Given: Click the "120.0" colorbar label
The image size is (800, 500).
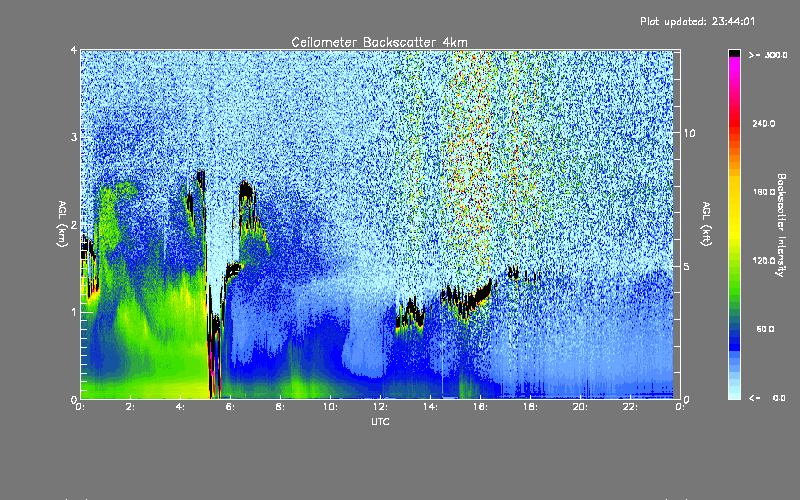Looking at the screenshot, I should (x=763, y=260).
